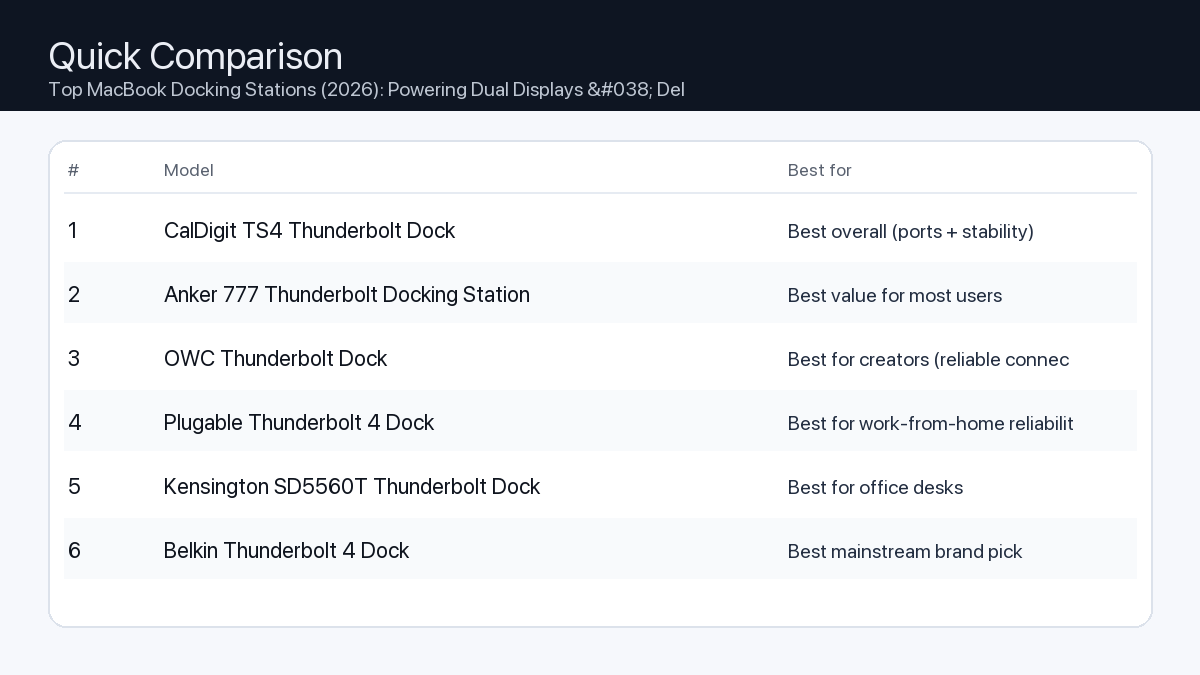The height and width of the screenshot is (675, 1200).
Task: Select Best mainstream brand pick cell
Action: [x=904, y=551]
